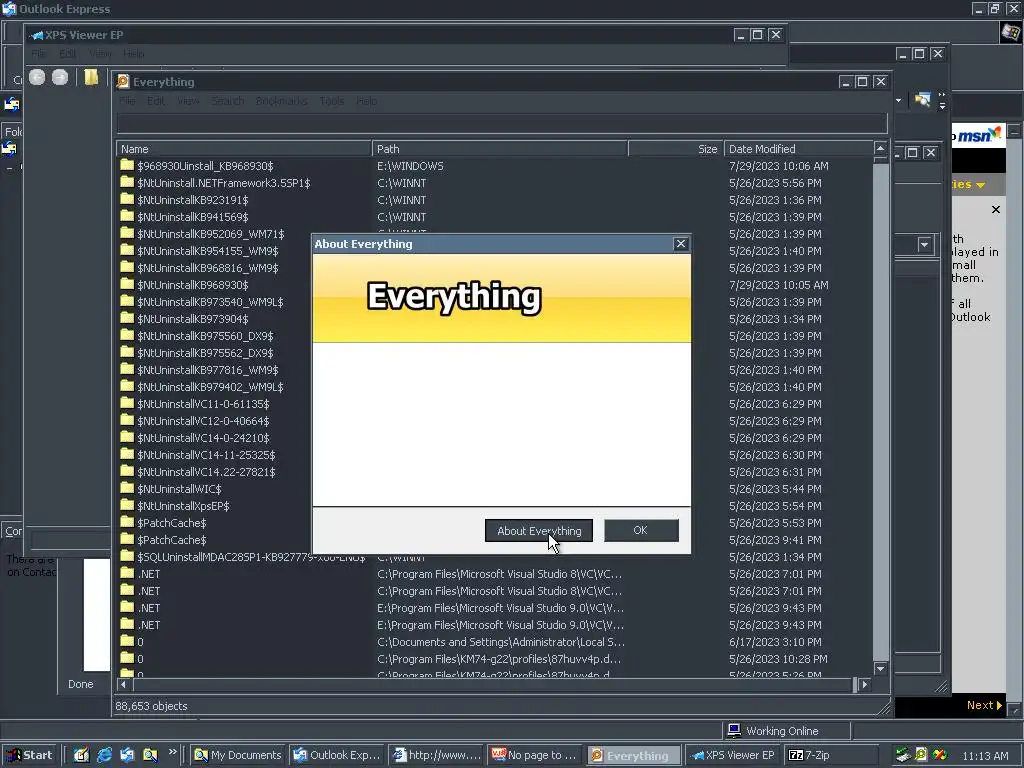Viewport: 1024px width, 768px height.
Task: Open the combo box arrow in the background window
Action: [x=924, y=245]
